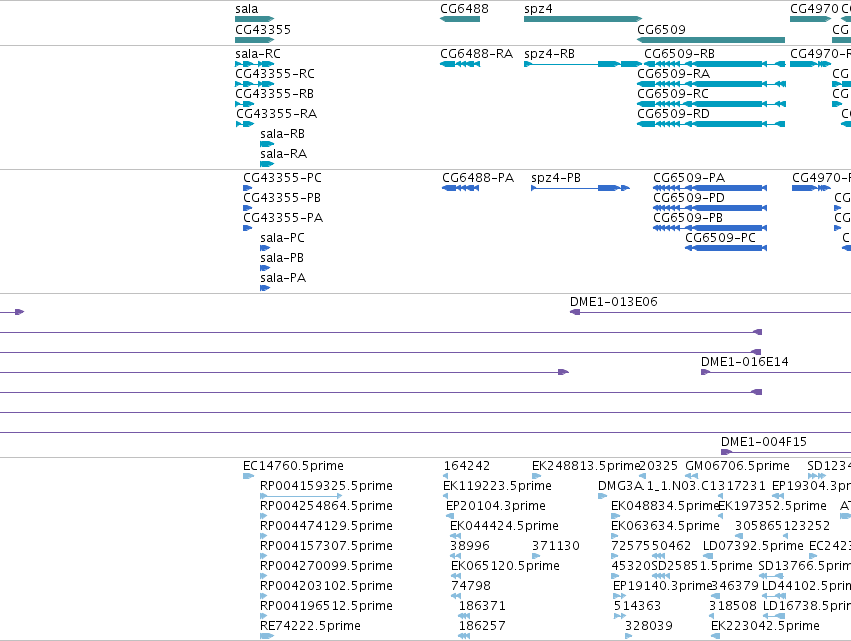Image resolution: width=851 pixels, height=641 pixels.
Task: Select EST RP004196512.5prime
Action: pyautogui.click(x=326, y=606)
